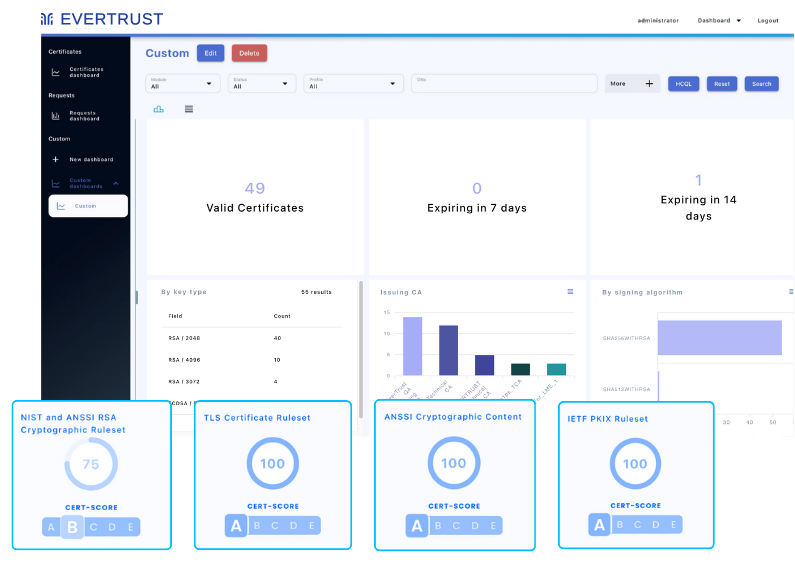This screenshot has width=795, height=562.
Task: Open the Issuing CA chart menu icon
Action: [x=571, y=292]
